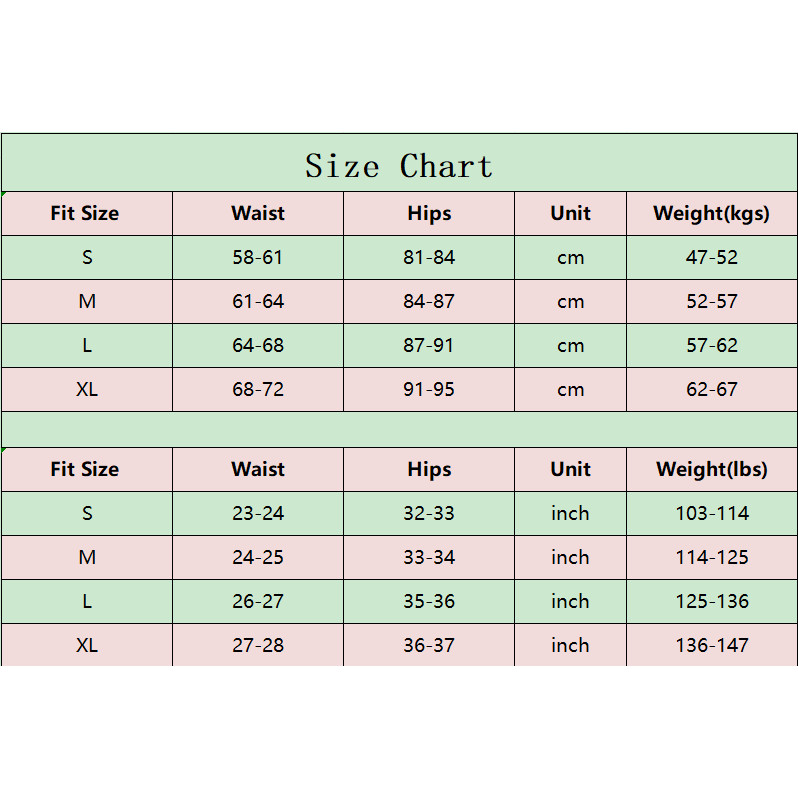Image resolution: width=798 pixels, height=798 pixels.
Task: Select the hips cell 32-33
Action: point(429,513)
